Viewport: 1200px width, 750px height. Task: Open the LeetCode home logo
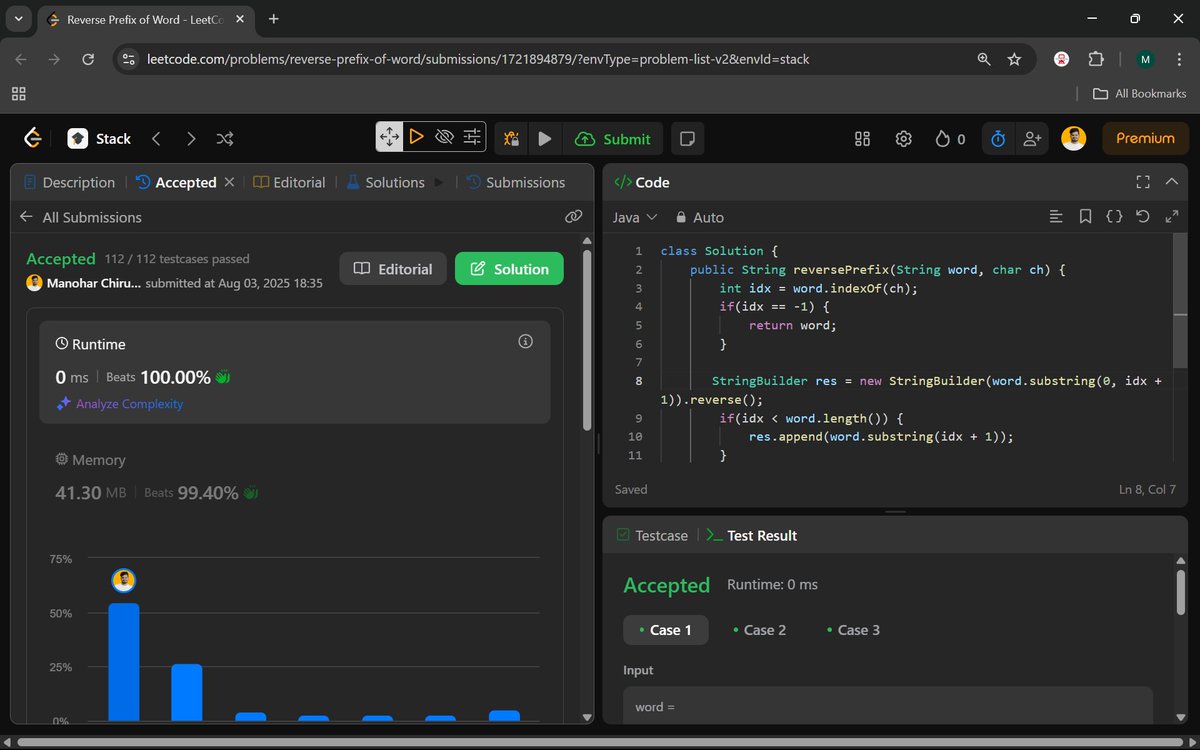[33, 138]
